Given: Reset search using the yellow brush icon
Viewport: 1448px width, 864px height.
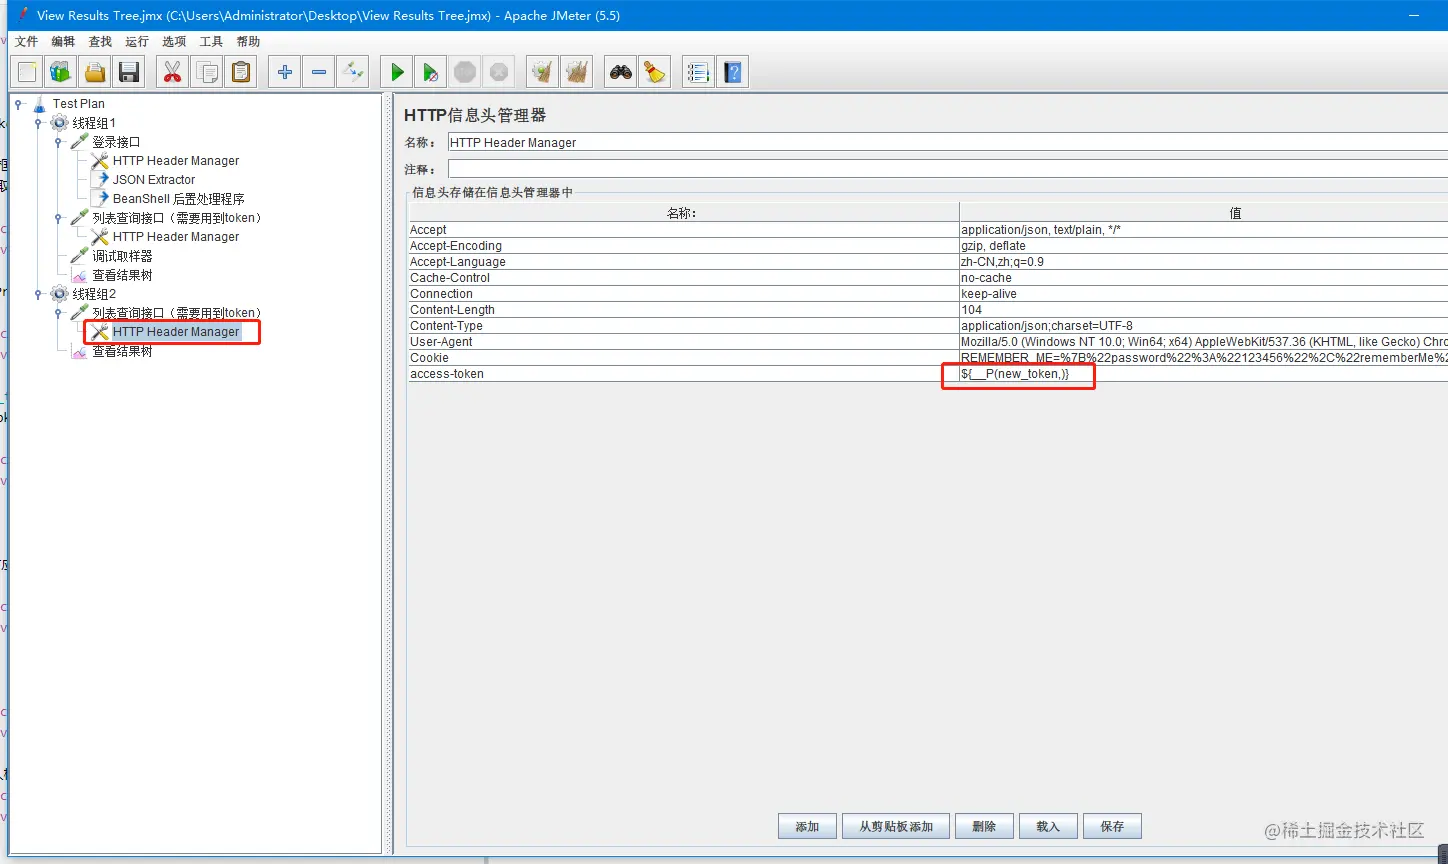Looking at the screenshot, I should pos(655,72).
